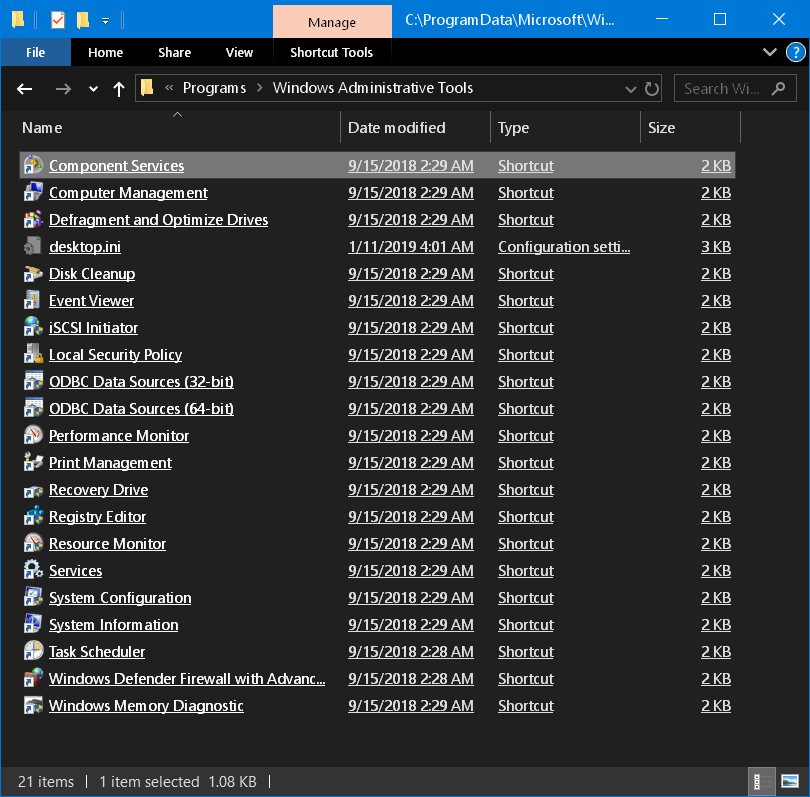Image resolution: width=810 pixels, height=797 pixels.
Task: Open the Shortcut Tools tab
Action: (x=332, y=52)
